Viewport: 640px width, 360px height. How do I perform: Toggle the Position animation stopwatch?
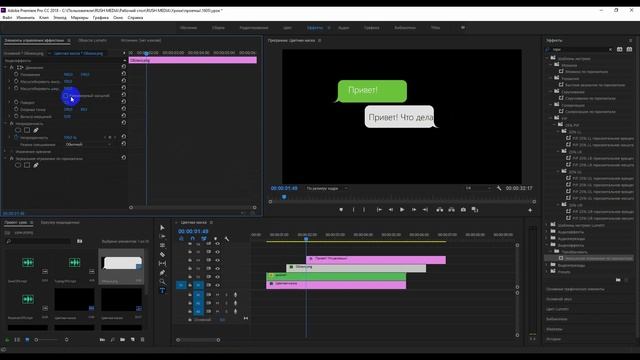(x=16, y=74)
